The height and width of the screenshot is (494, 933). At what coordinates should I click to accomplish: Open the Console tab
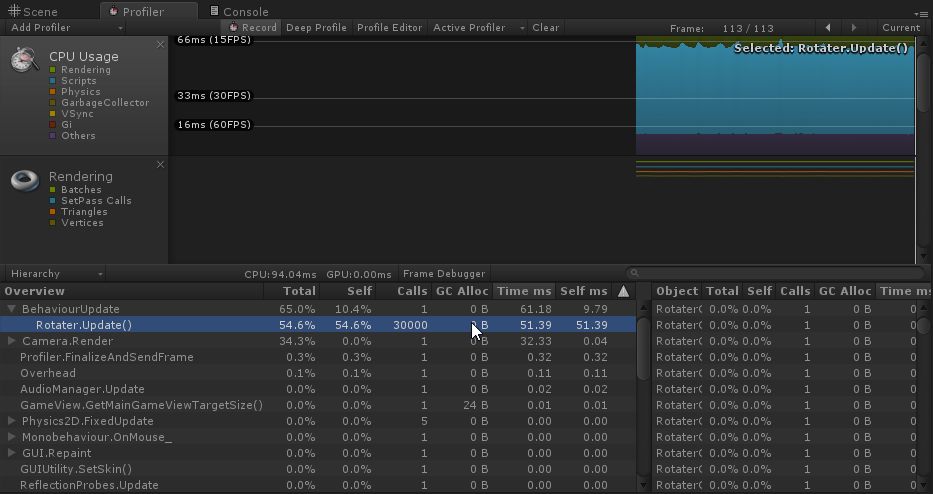point(239,11)
